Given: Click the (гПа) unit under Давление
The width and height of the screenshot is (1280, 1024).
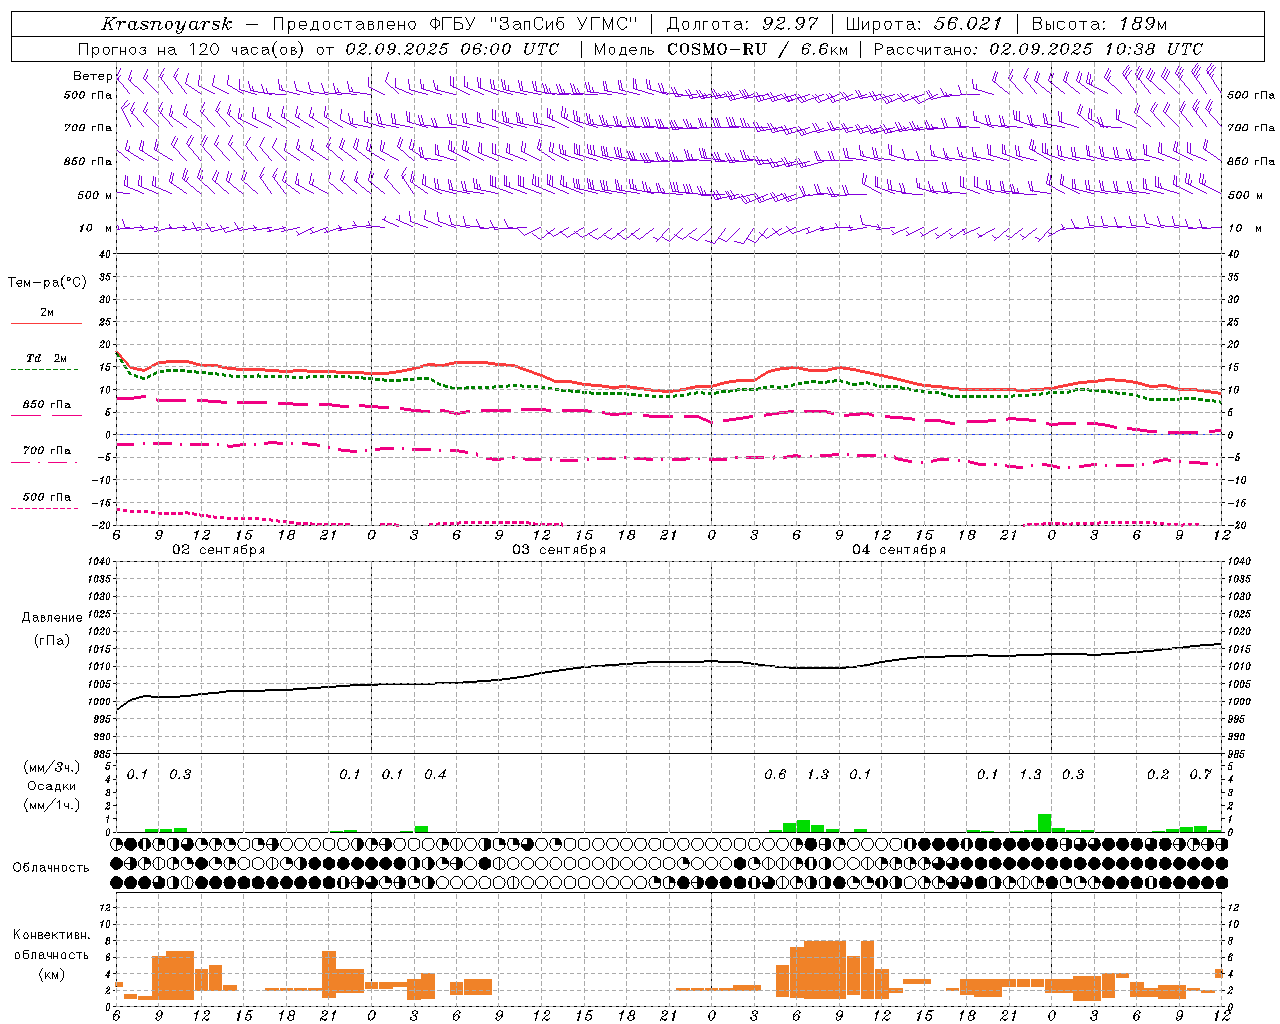Looking at the screenshot, I should point(51,641).
